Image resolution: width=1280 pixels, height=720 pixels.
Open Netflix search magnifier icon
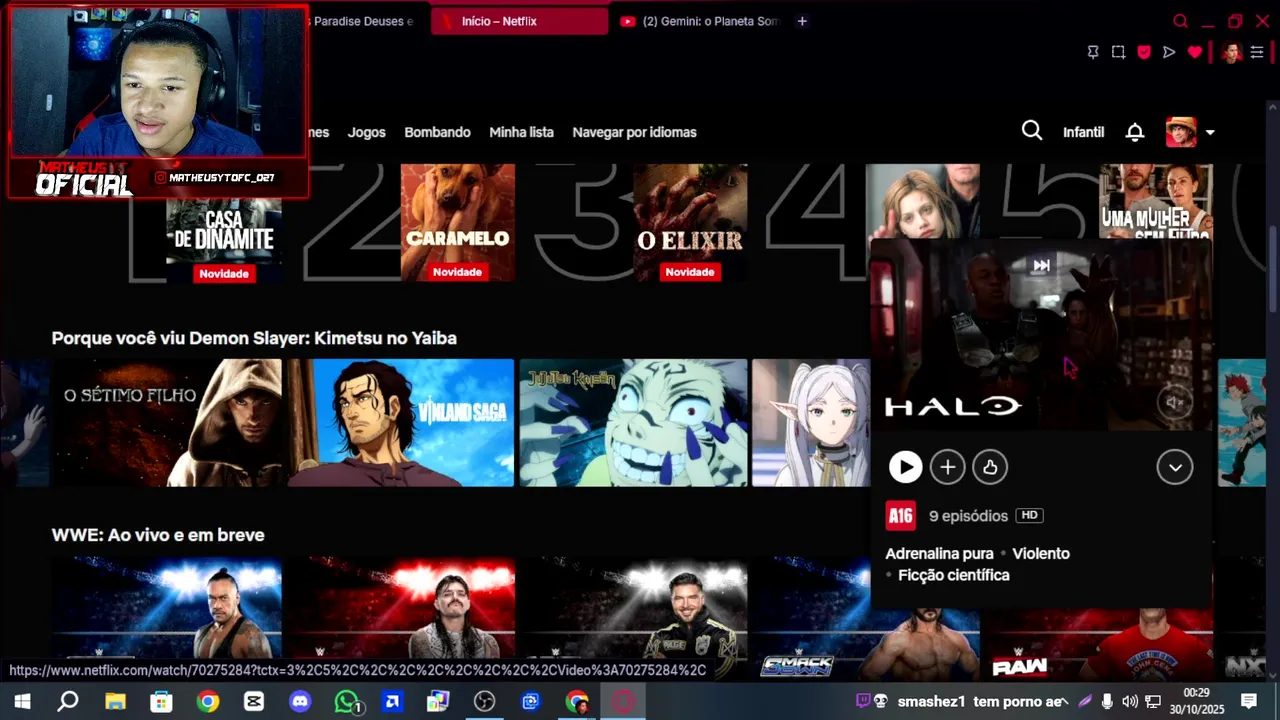tap(1032, 131)
